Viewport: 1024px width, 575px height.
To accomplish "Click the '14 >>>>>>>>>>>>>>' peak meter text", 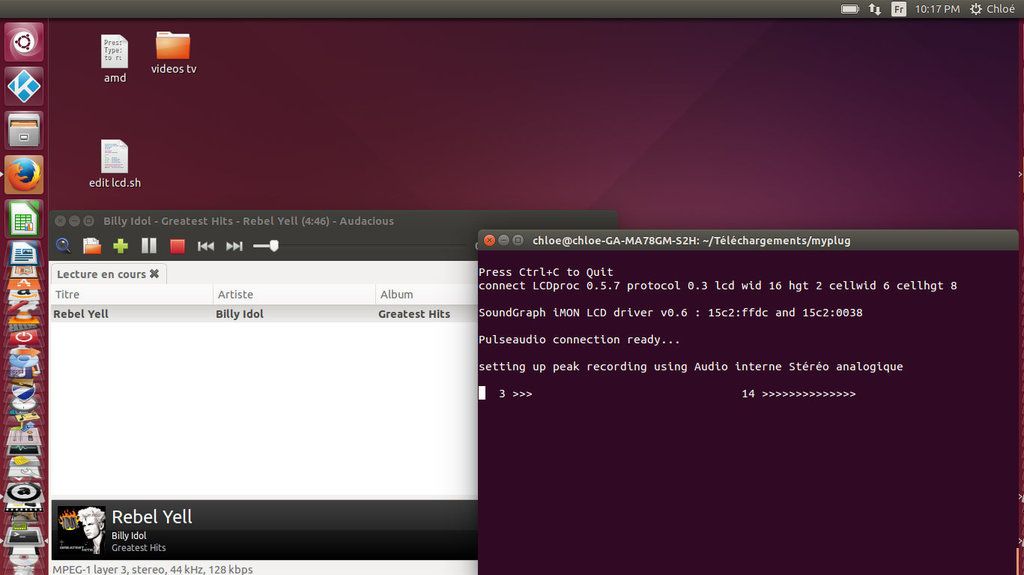I will point(798,393).
